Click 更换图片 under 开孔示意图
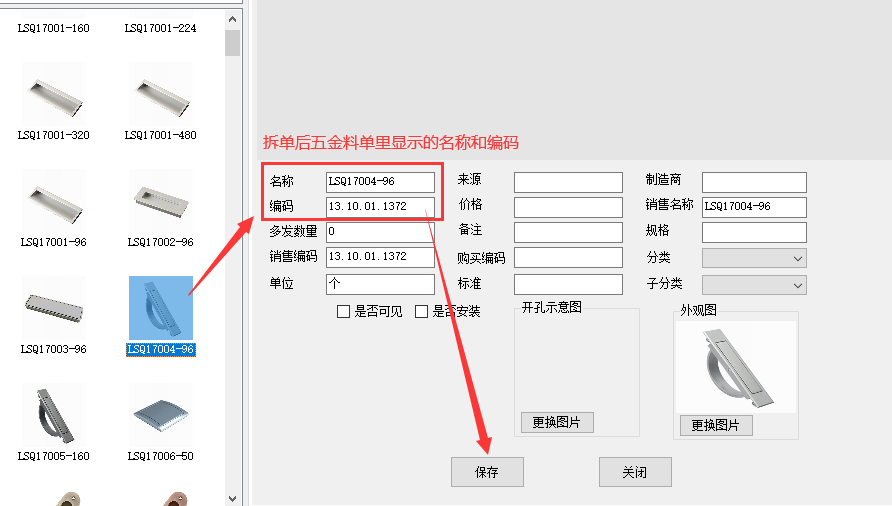The image size is (892, 506). 558,422
